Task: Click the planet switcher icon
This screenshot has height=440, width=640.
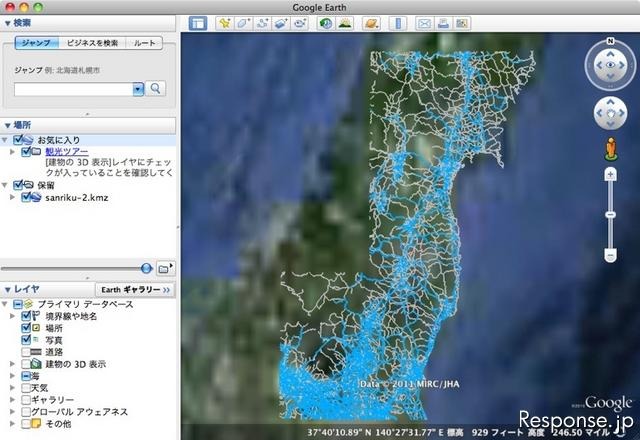Action: [x=372, y=22]
